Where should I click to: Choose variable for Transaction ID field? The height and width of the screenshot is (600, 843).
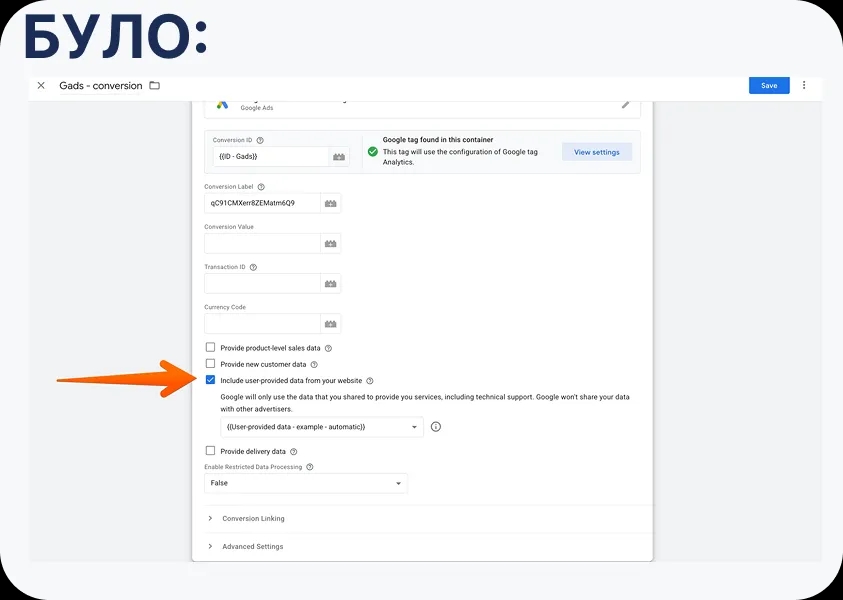pyautogui.click(x=331, y=283)
